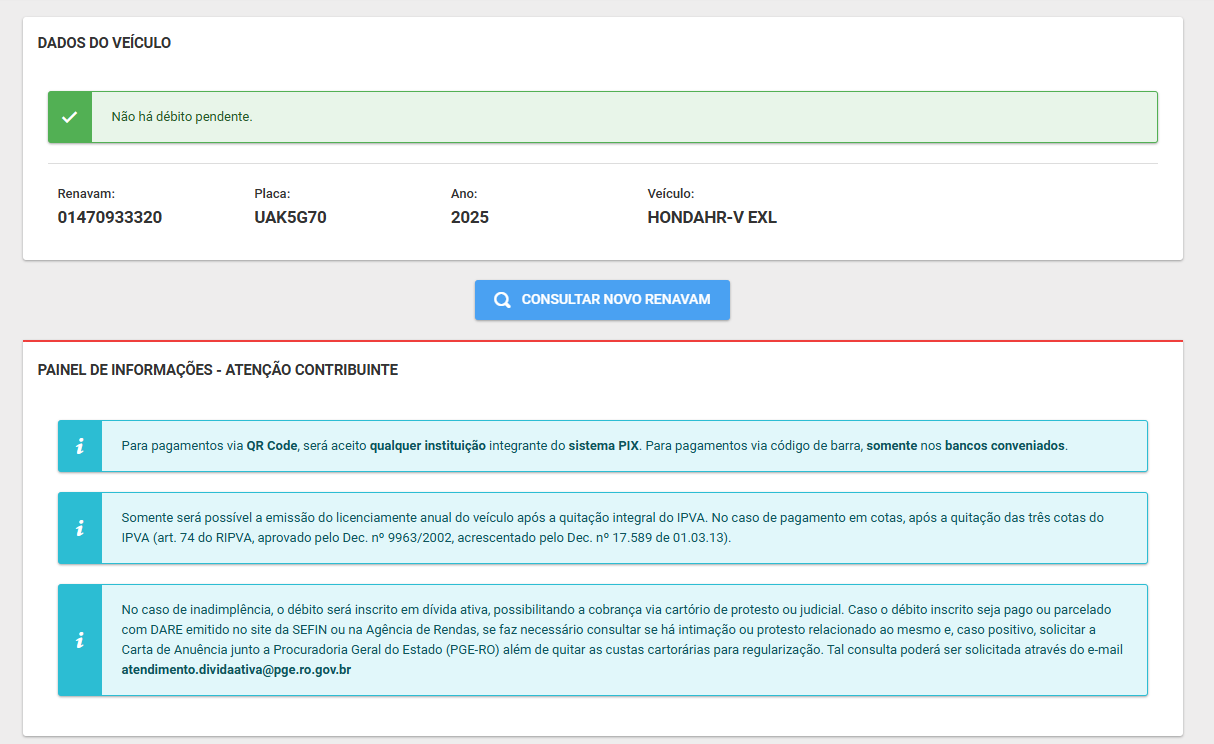1214x744 pixels.
Task: Click the Dados do Veículo heading
Action: (104, 43)
